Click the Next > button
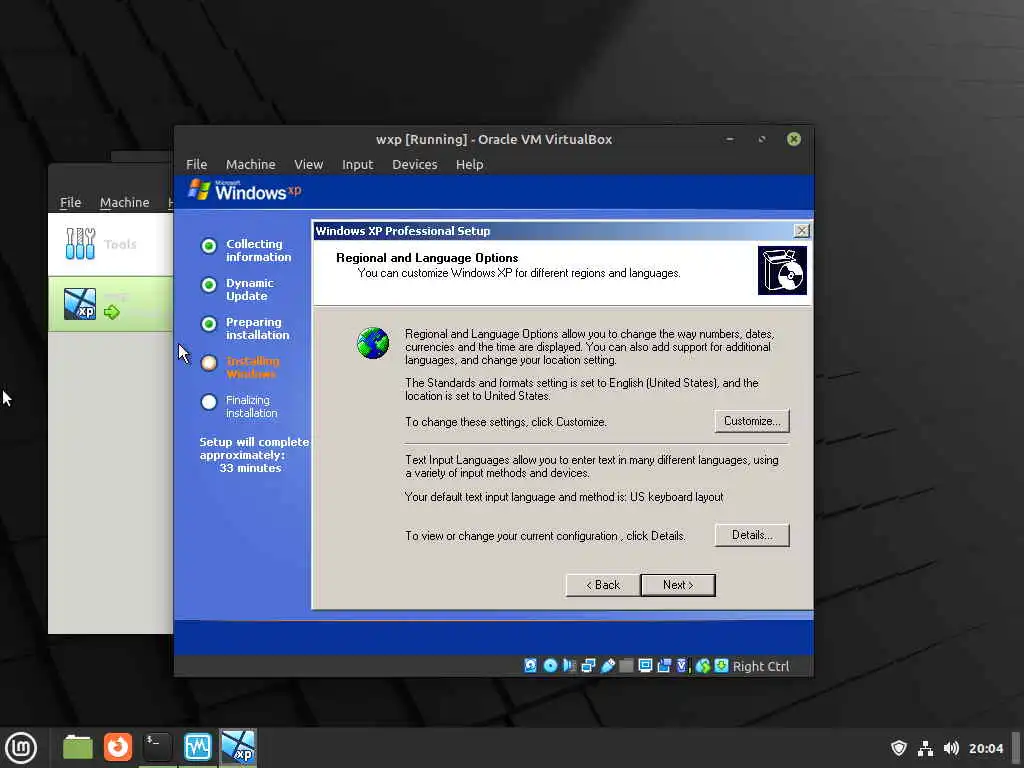 pyautogui.click(x=678, y=584)
